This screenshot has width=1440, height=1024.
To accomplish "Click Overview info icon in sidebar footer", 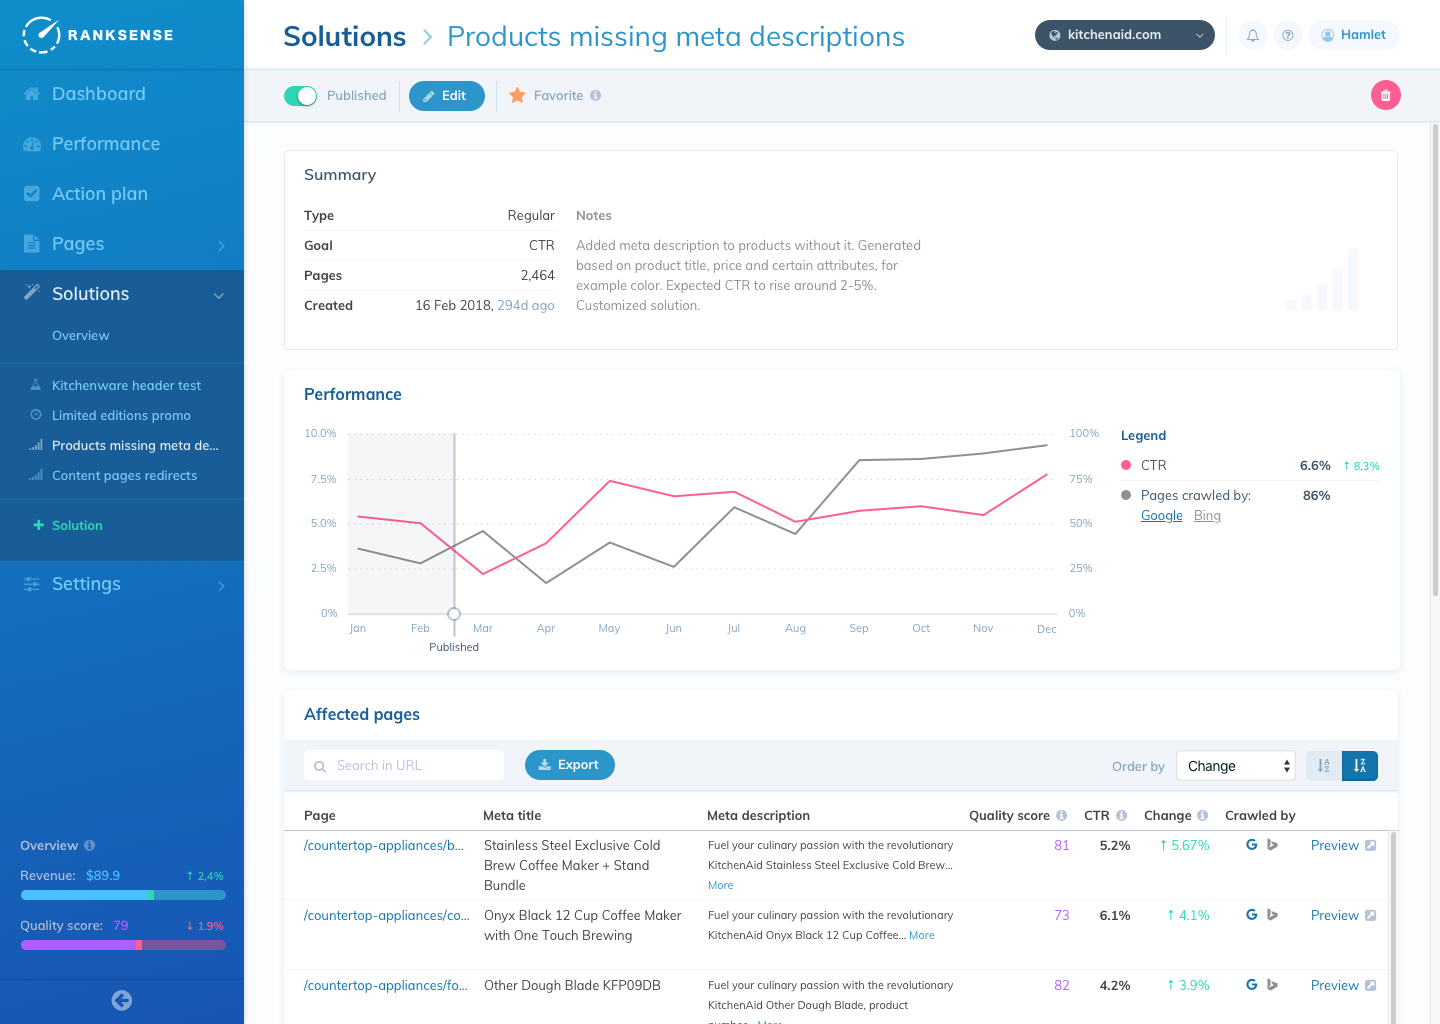I will click(x=90, y=845).
